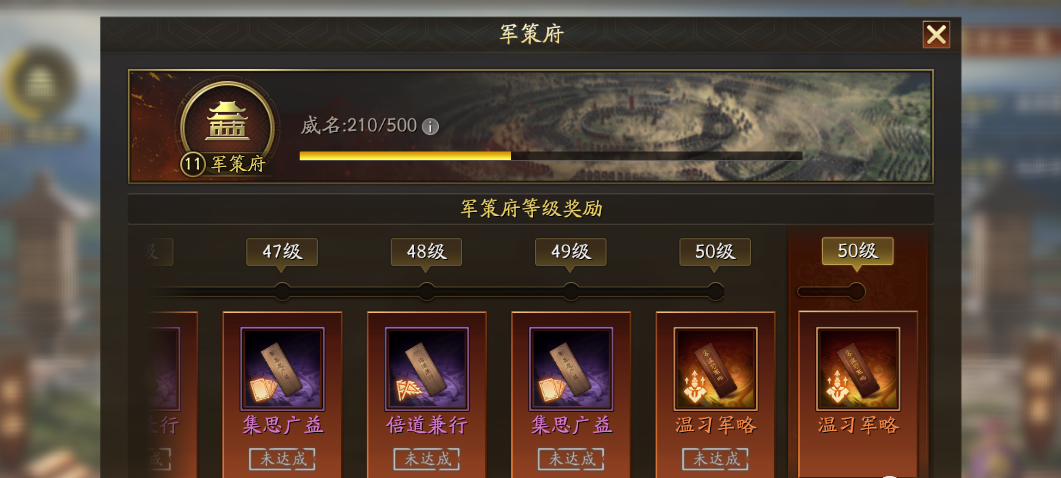Click the highlighted 50级 tag on the right
Viewport: 1061px width, 478px height.
(857, 251)
